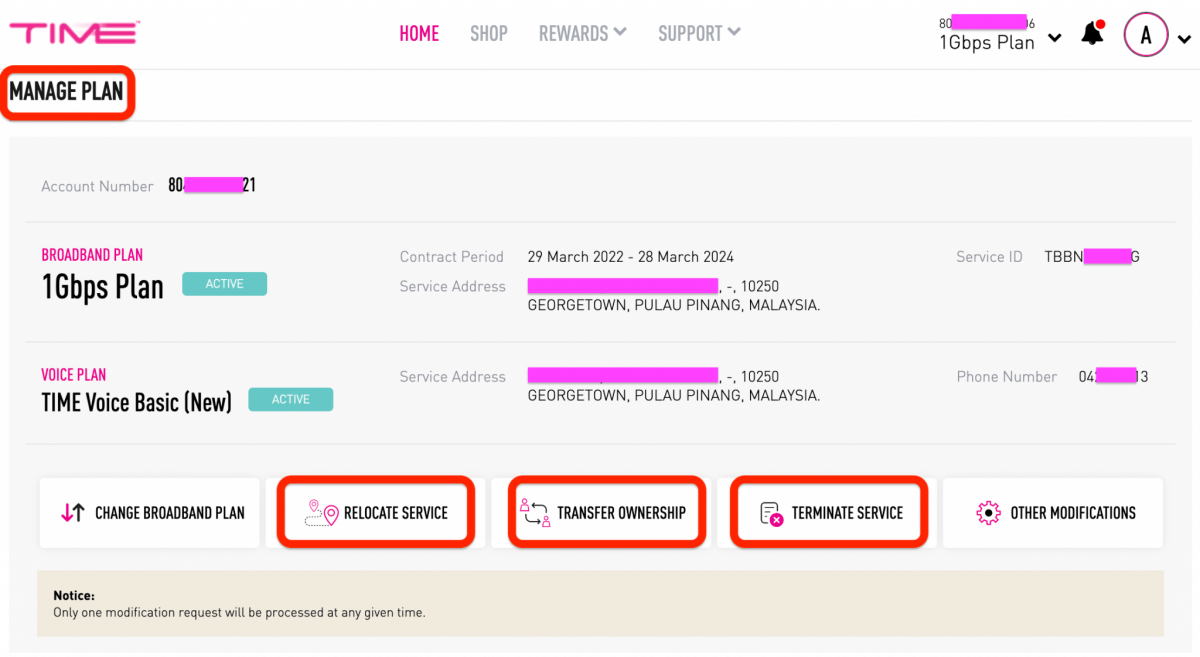
Task: Click the TIME Voice Basic Active badge
Action: point(290,399)
